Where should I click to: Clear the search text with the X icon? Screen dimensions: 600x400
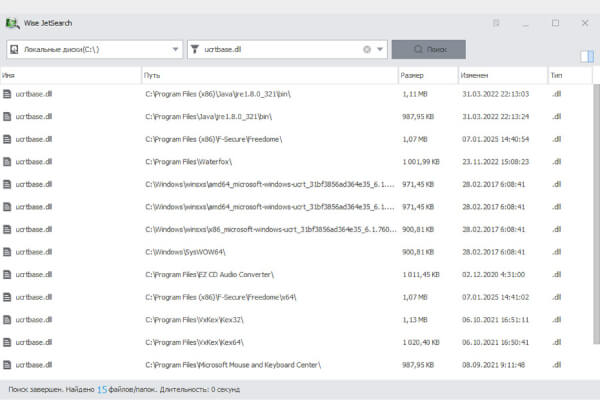(367, 49)
